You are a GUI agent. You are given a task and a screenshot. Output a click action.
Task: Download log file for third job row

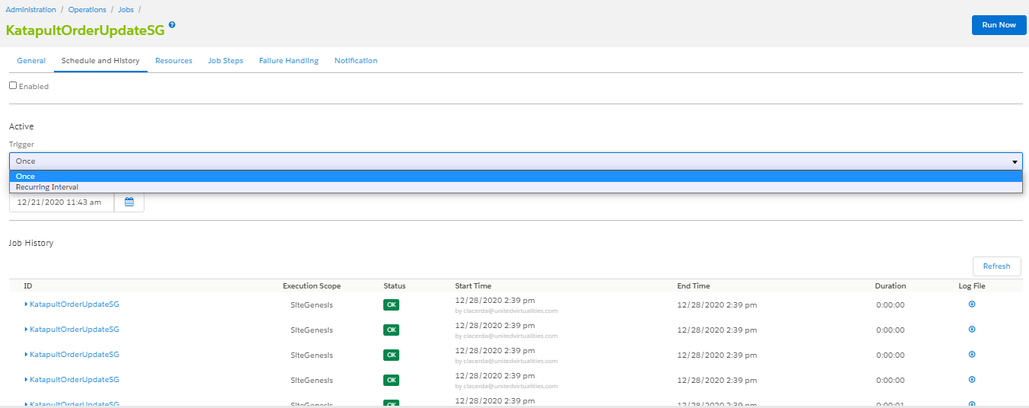point(972,354)
